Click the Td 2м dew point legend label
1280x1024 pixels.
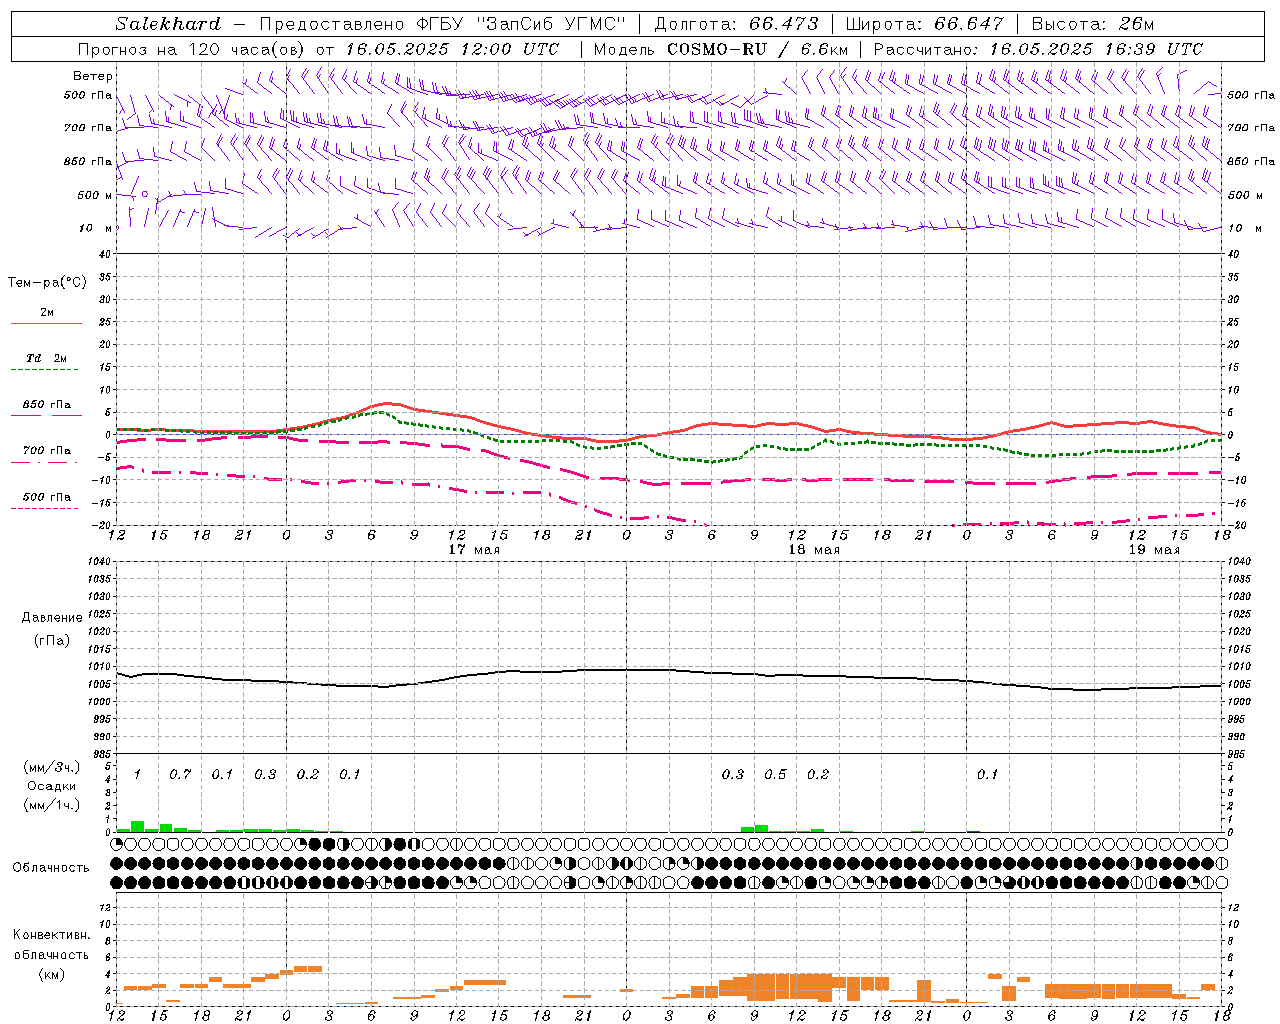point(47,358)
